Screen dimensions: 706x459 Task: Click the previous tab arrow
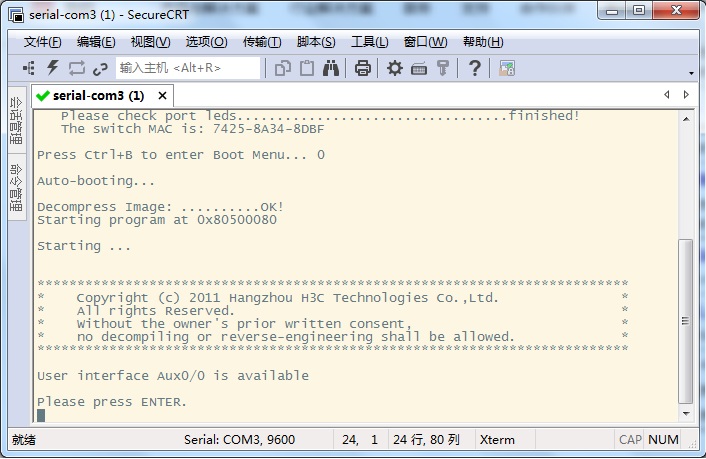[x=667, y=95]
